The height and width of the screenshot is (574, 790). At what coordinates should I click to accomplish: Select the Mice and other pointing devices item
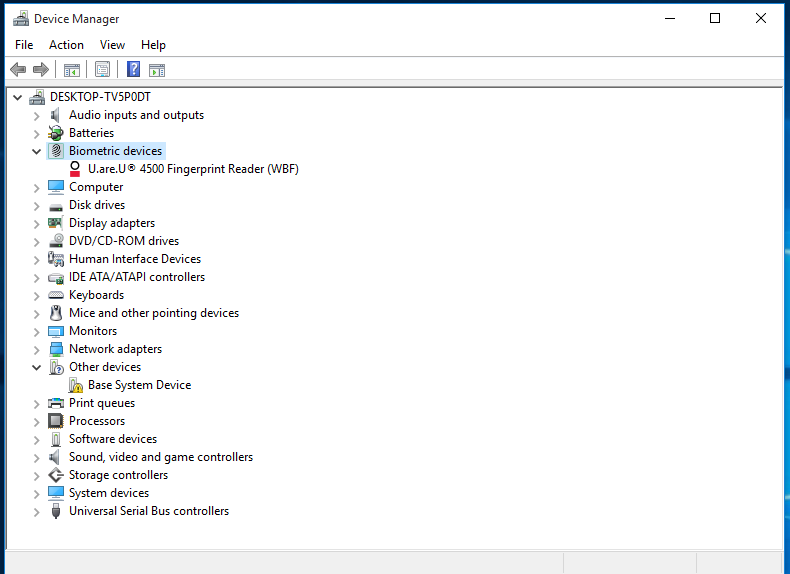pos(153,313)
